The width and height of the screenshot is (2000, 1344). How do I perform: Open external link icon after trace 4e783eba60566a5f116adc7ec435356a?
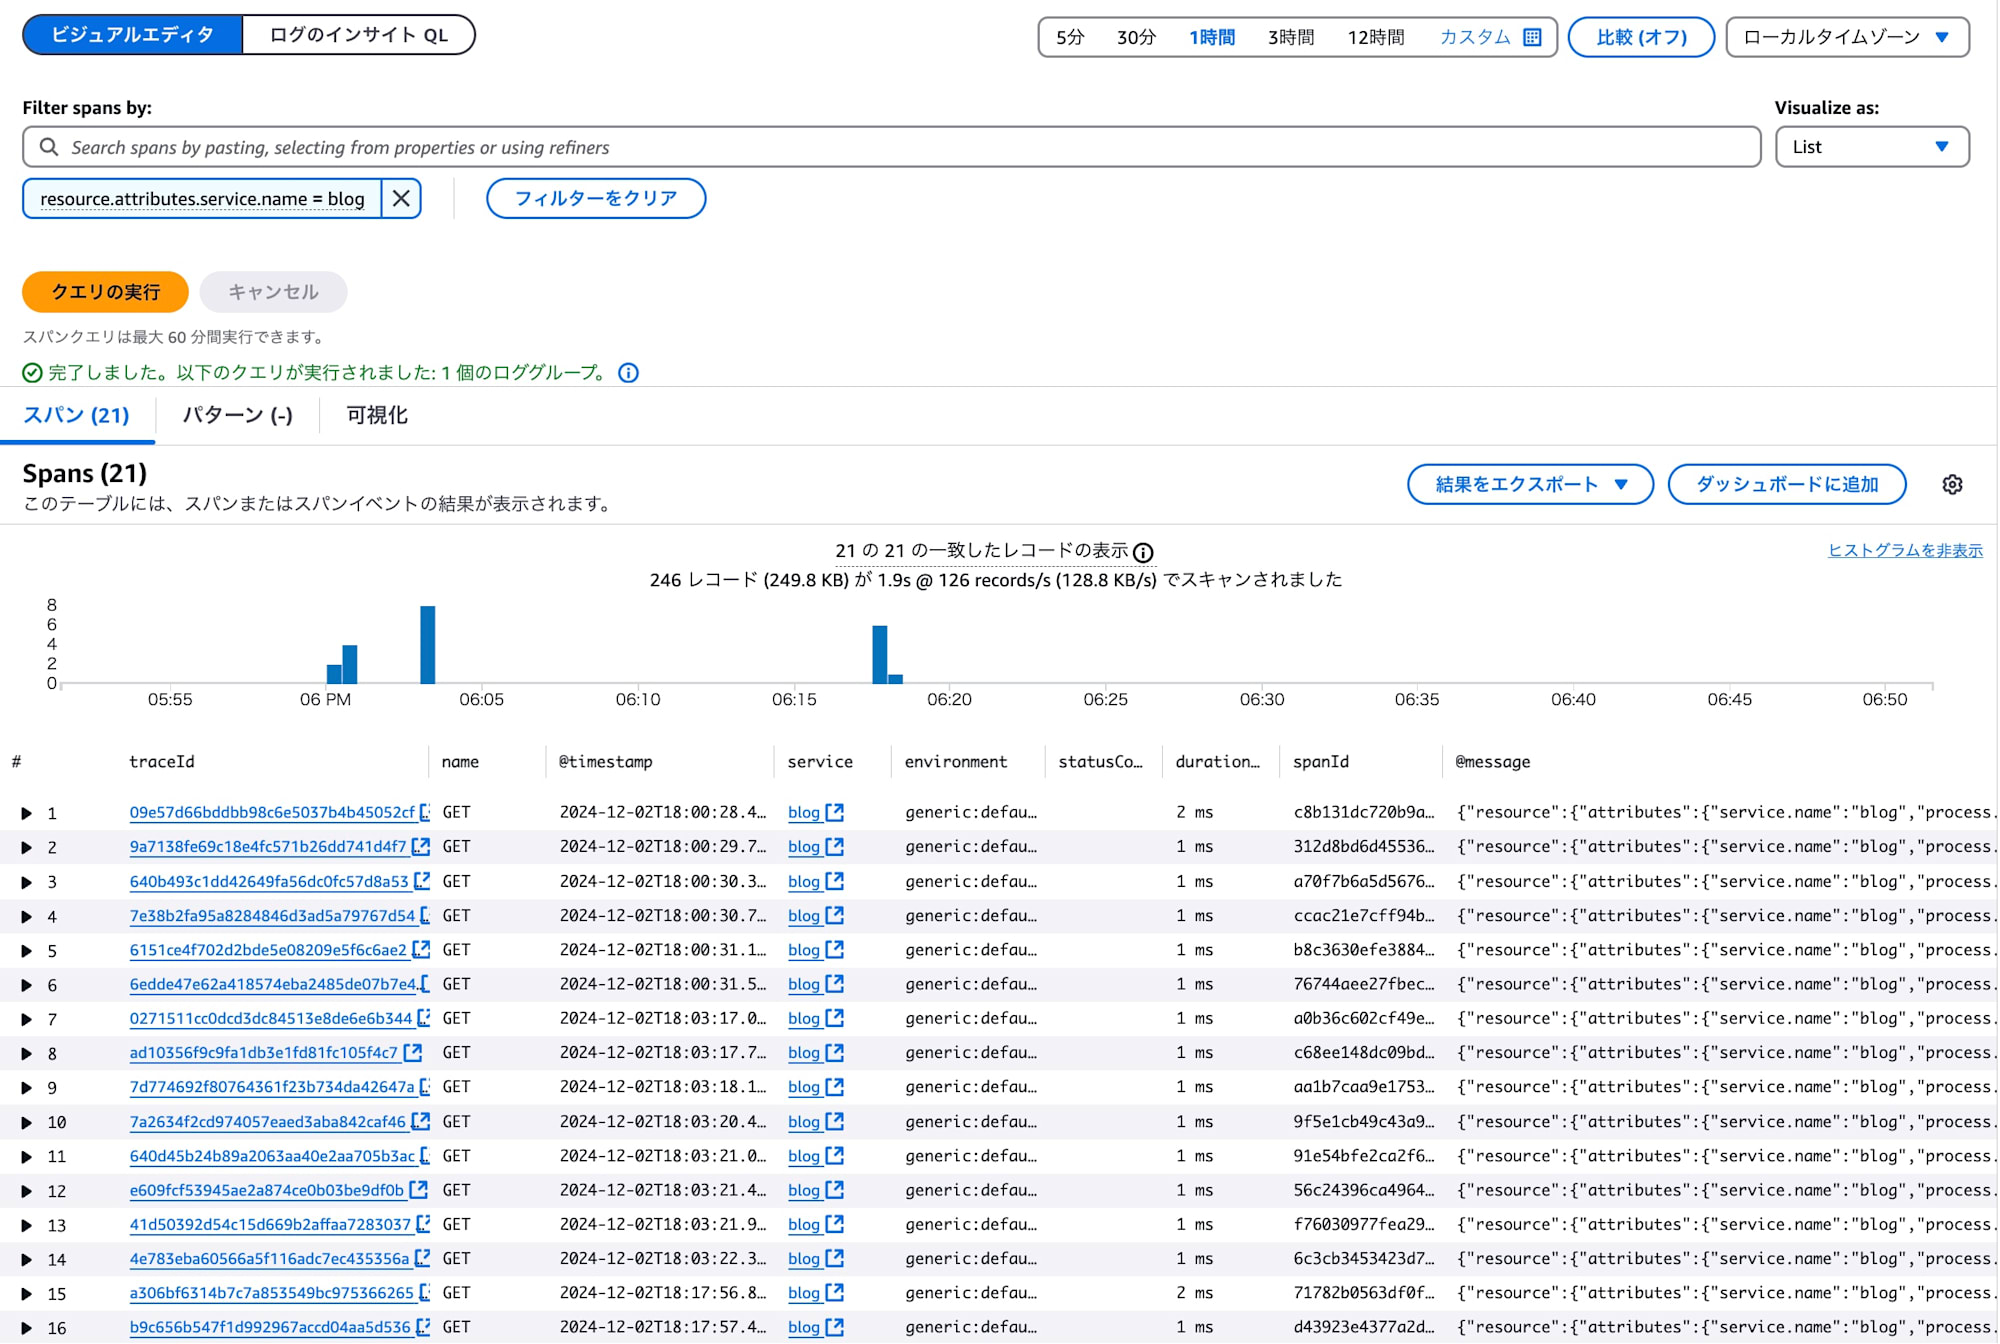(x=422, y=1258)
